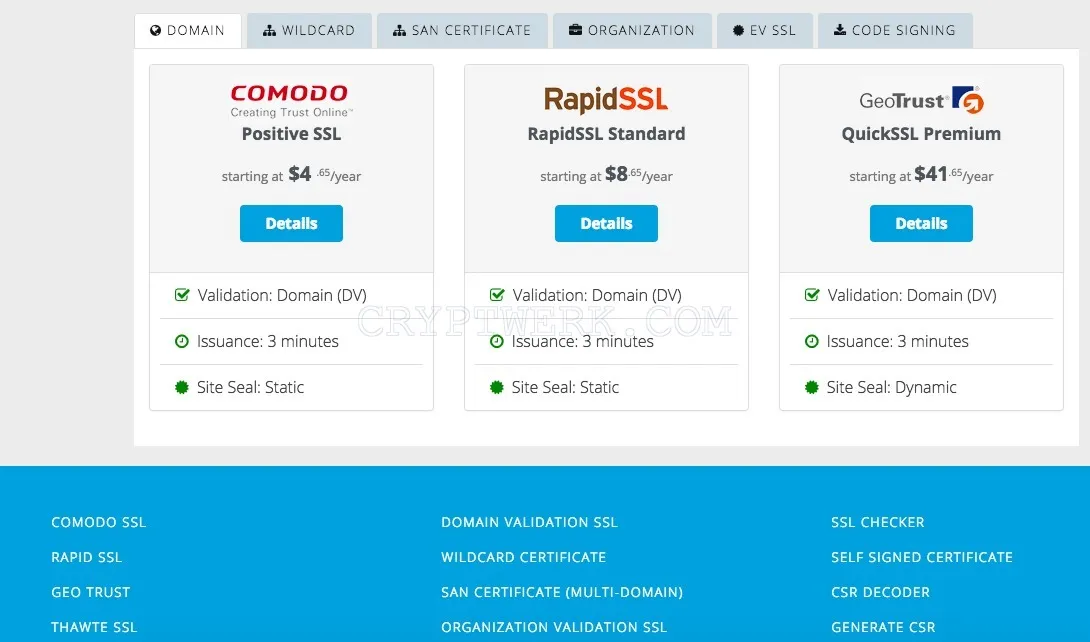The height and width of the screenshot is (642, 1090).
Task: Click the validation check icon under Positive SSL
Action: pos(182,295)
